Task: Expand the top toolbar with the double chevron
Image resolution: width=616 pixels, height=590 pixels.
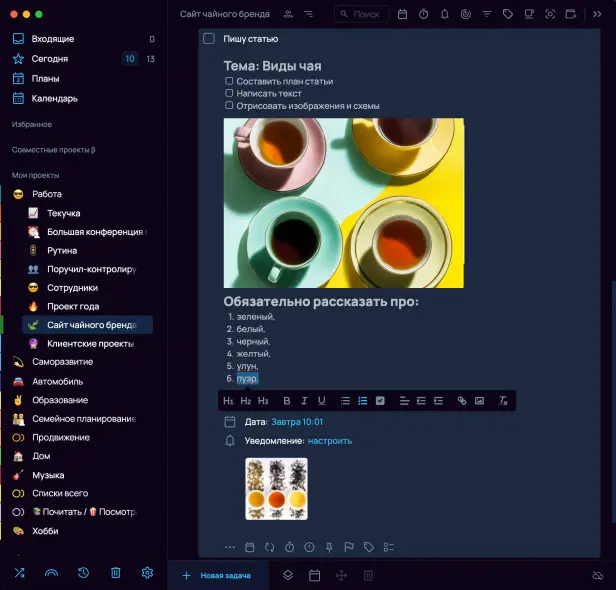Action: [x=598, y=15]
